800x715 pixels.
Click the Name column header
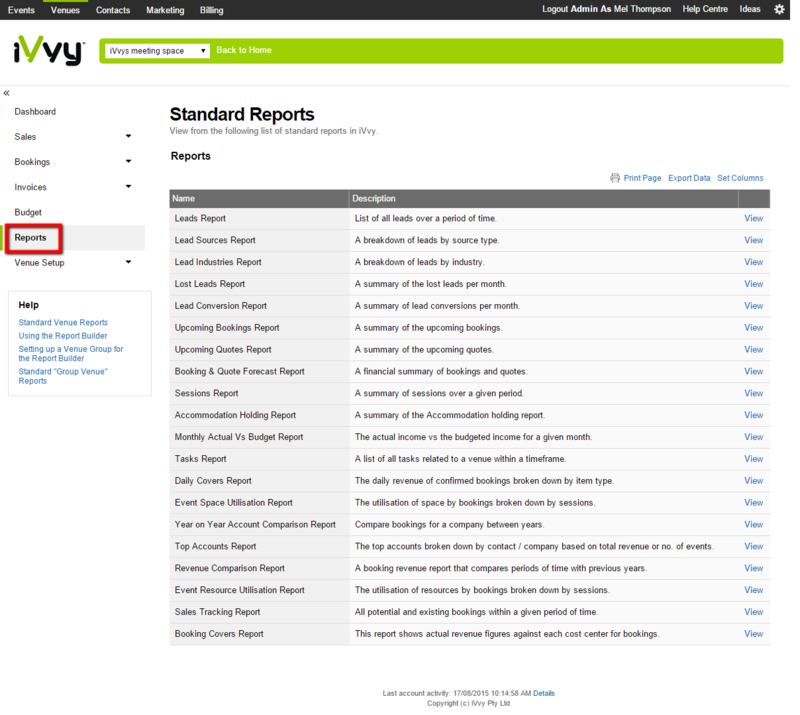[x=259, y=199]
